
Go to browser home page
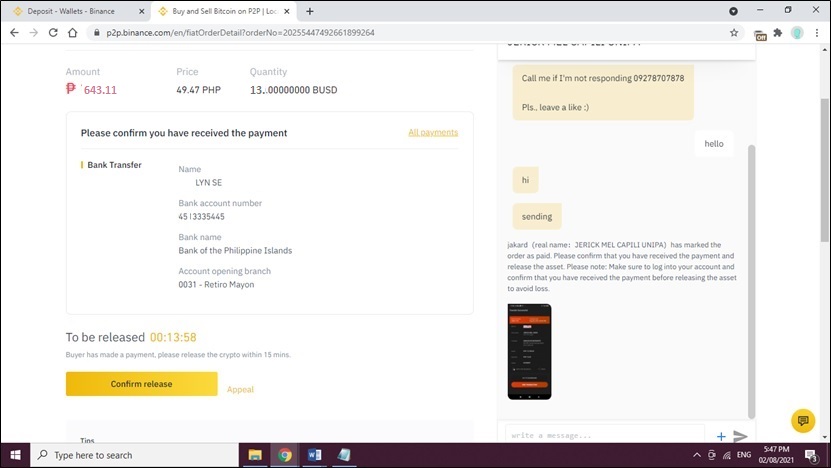tap(73, 32)
